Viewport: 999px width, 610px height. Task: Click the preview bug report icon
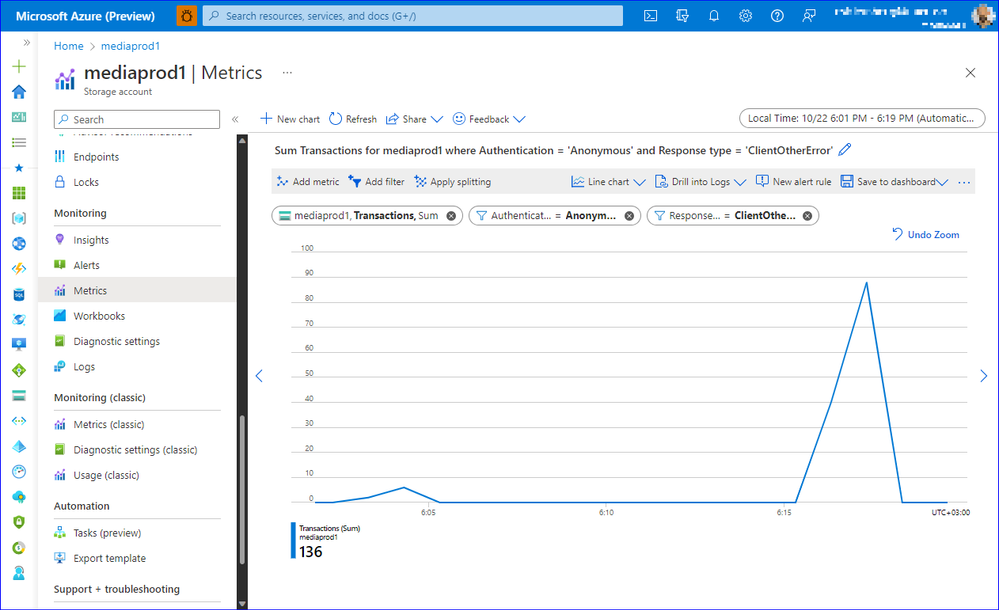click(x=187, y=16)
